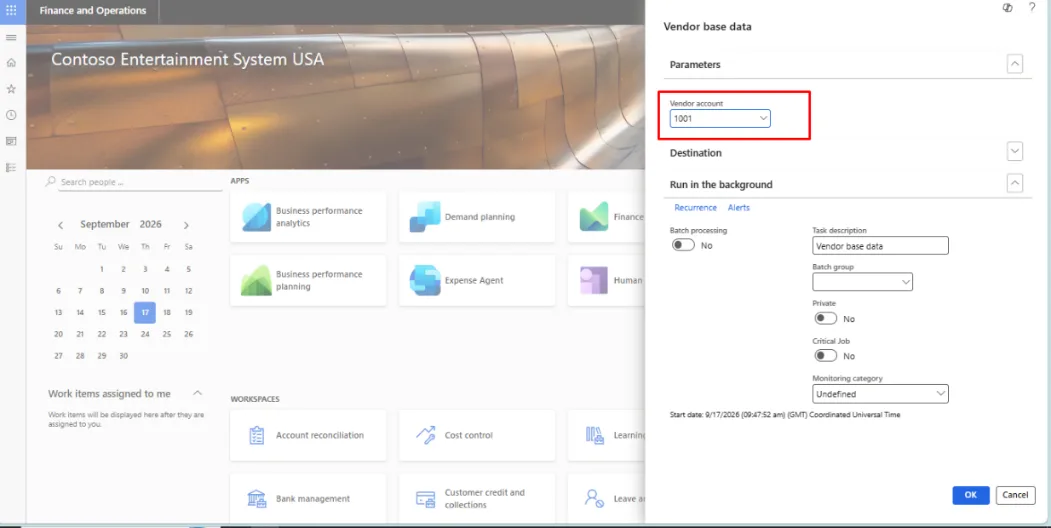Open the app launcher waffle icon
The height and width of the screenshot is (528, 1051).
click(11, 11)
